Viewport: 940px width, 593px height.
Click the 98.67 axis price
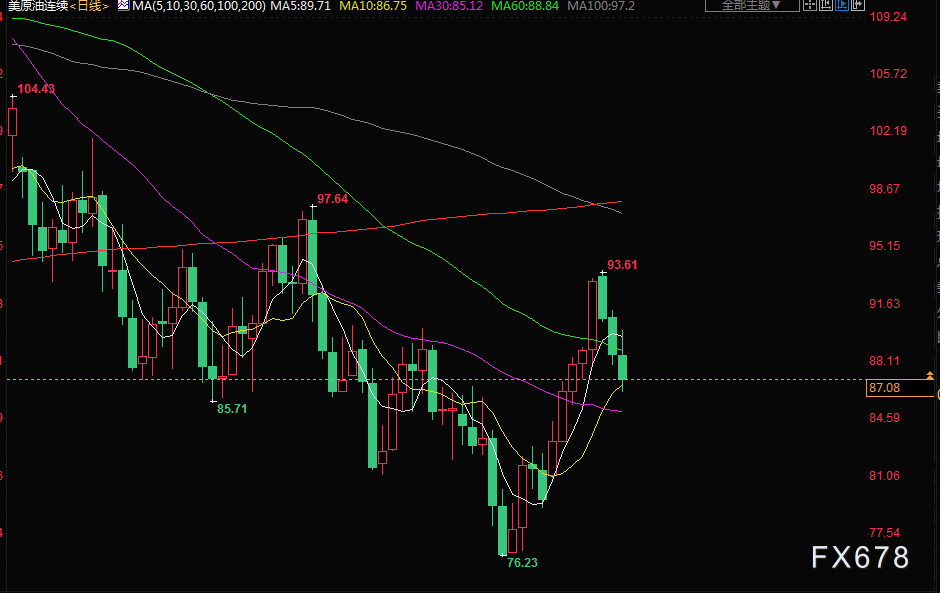885,189
